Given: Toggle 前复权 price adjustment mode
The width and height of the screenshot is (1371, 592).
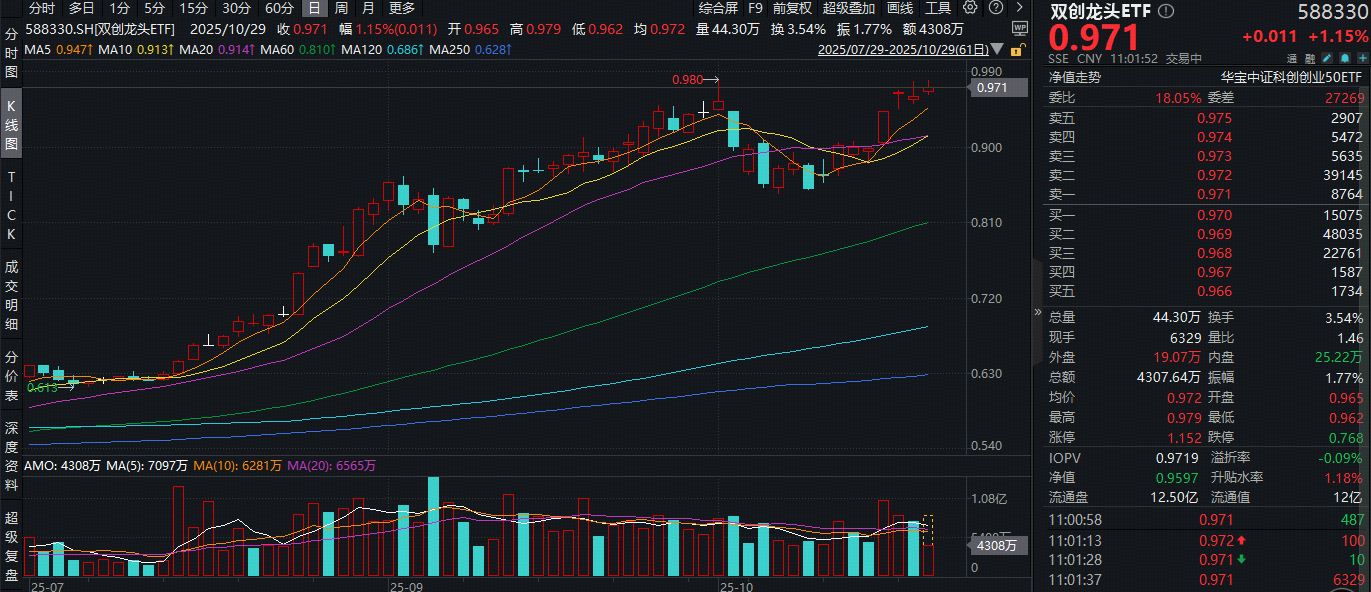Looking at the screenshot, I should click(x=790, y=8).
